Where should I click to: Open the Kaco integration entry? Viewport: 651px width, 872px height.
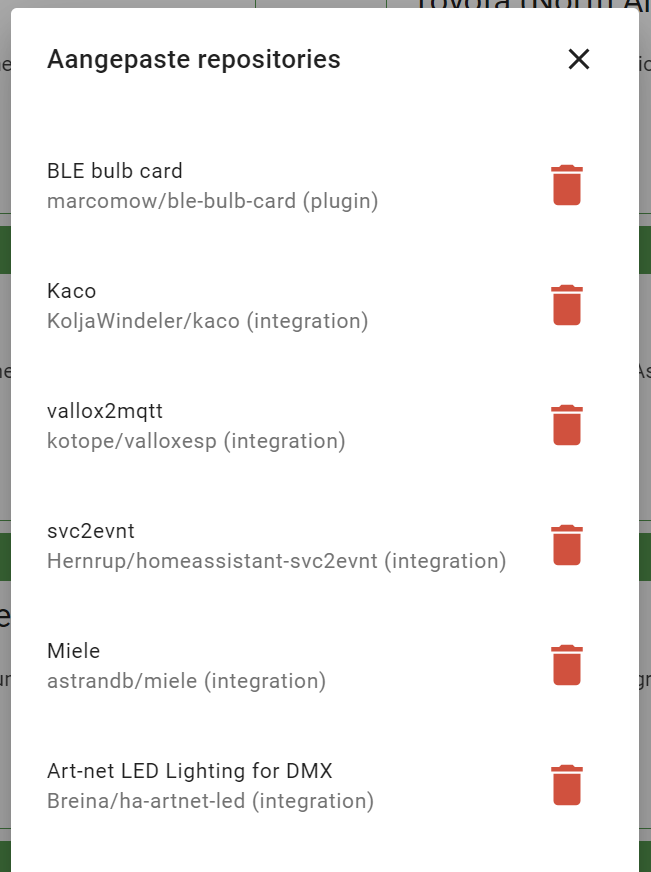[x=73, y=290]
